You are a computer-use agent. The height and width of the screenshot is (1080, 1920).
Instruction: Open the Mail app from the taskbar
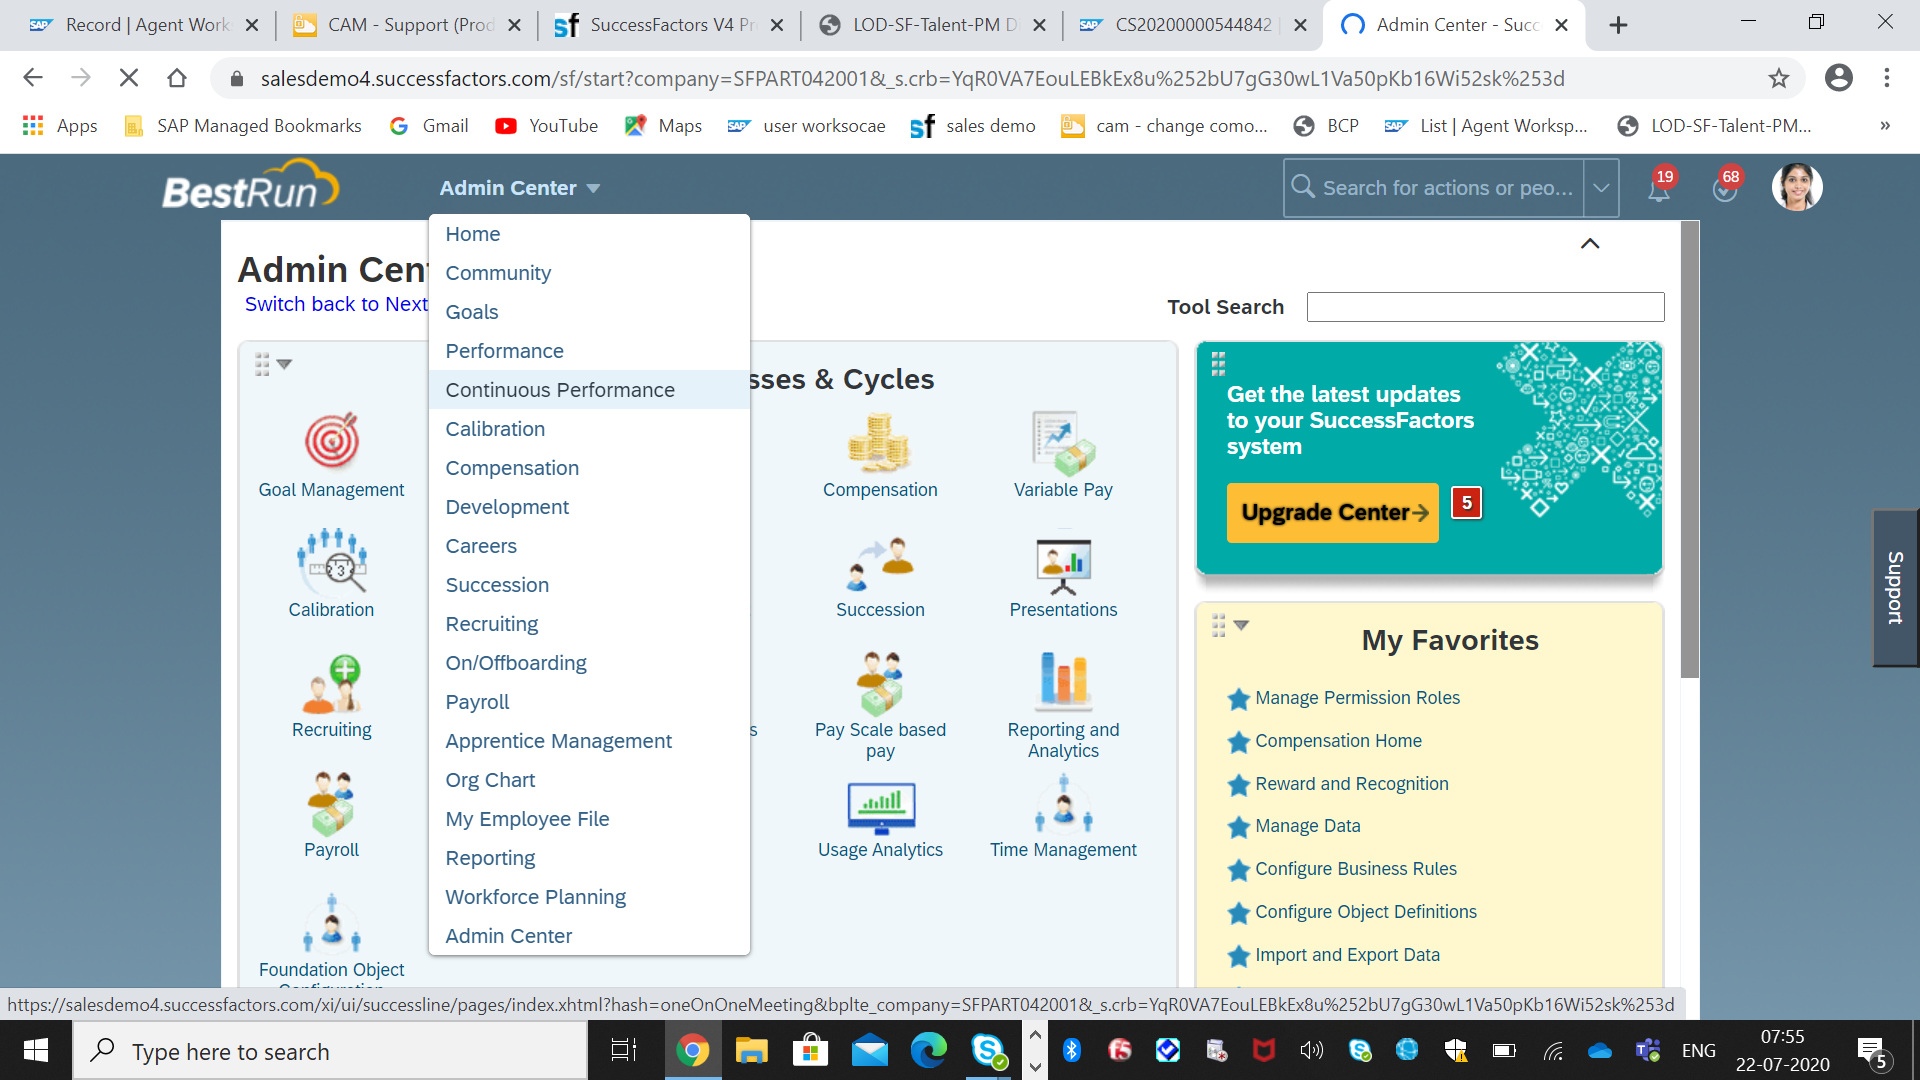[x=869, y=1050]
